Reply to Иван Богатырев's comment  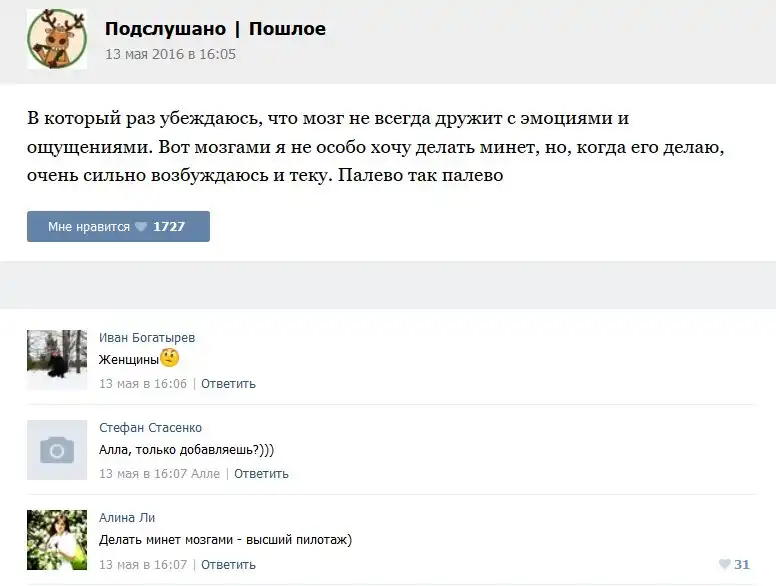229,383
